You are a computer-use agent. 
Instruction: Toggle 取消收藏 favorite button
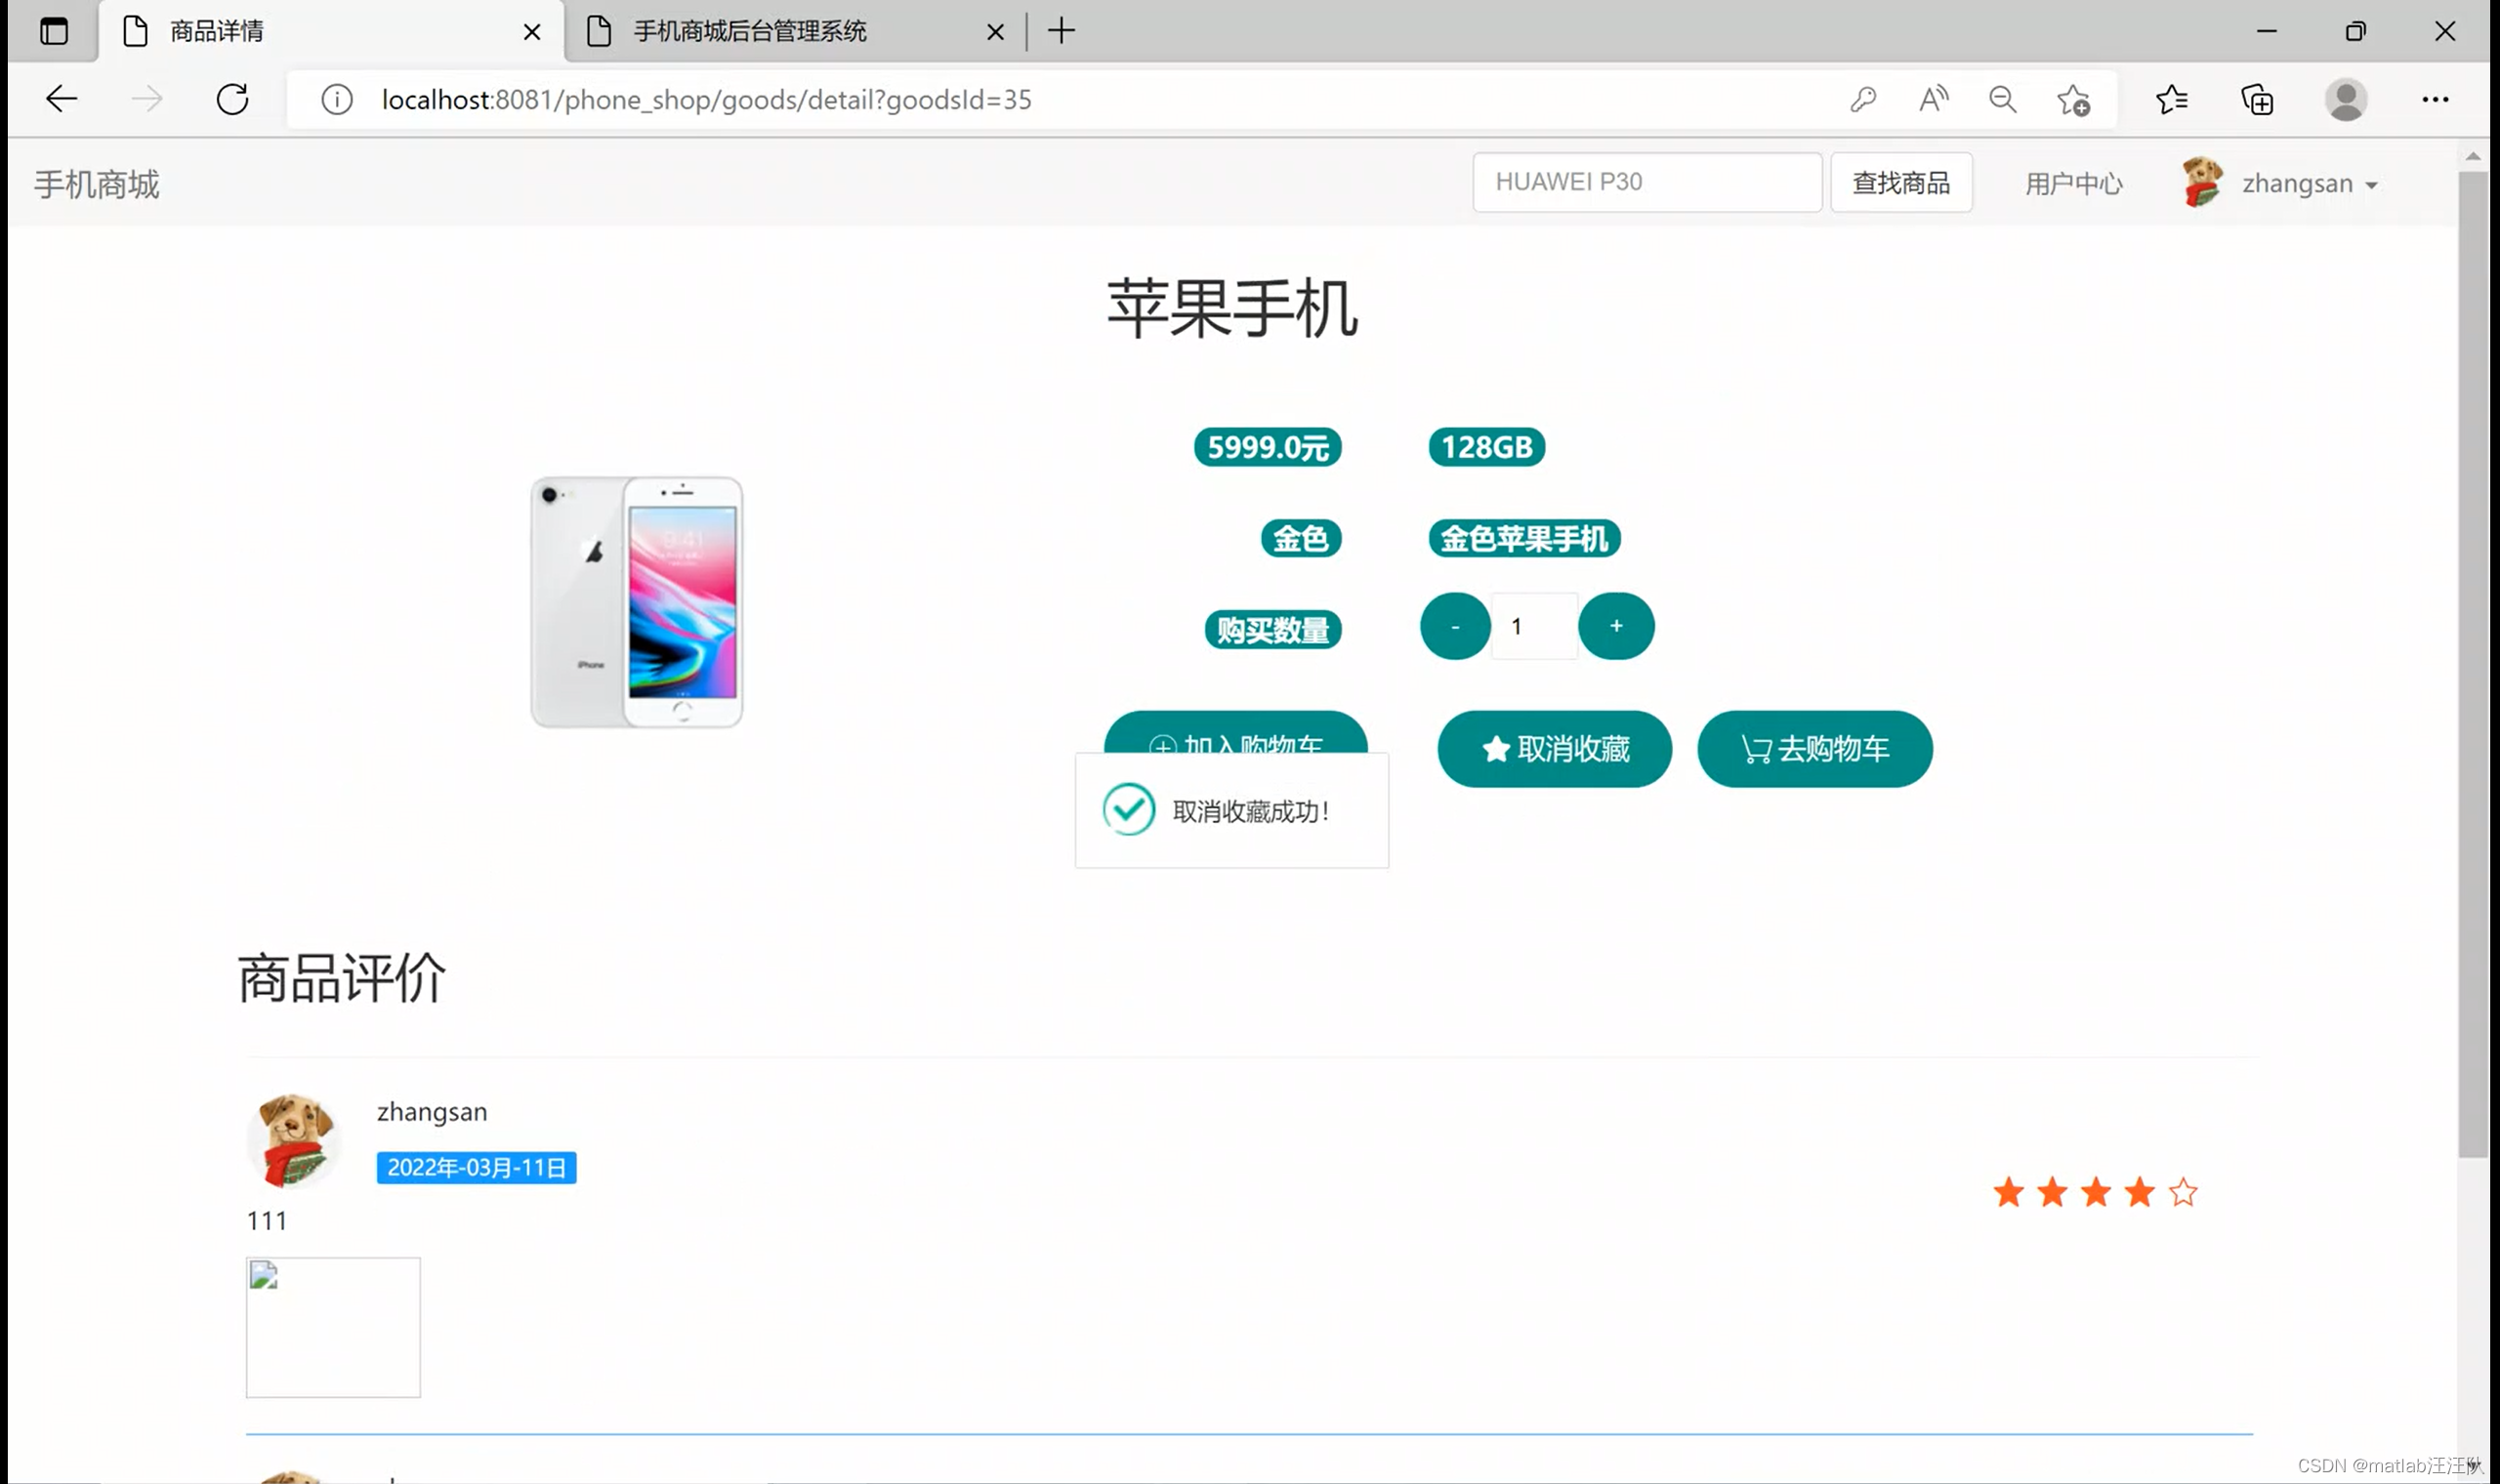(1554, 749)
